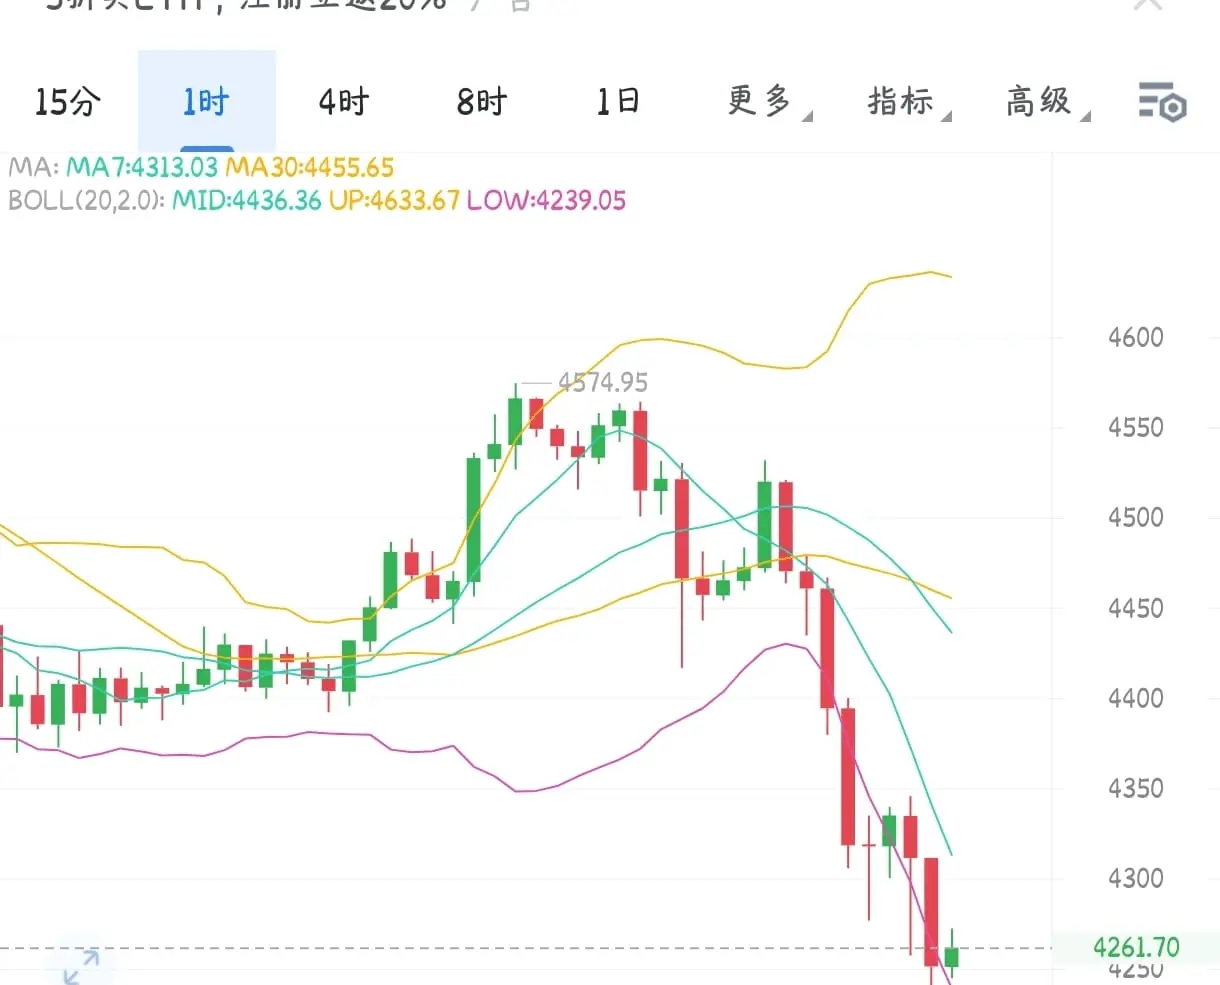Tap the fullscreen expand arrows icon

click(x=81, y=967)
